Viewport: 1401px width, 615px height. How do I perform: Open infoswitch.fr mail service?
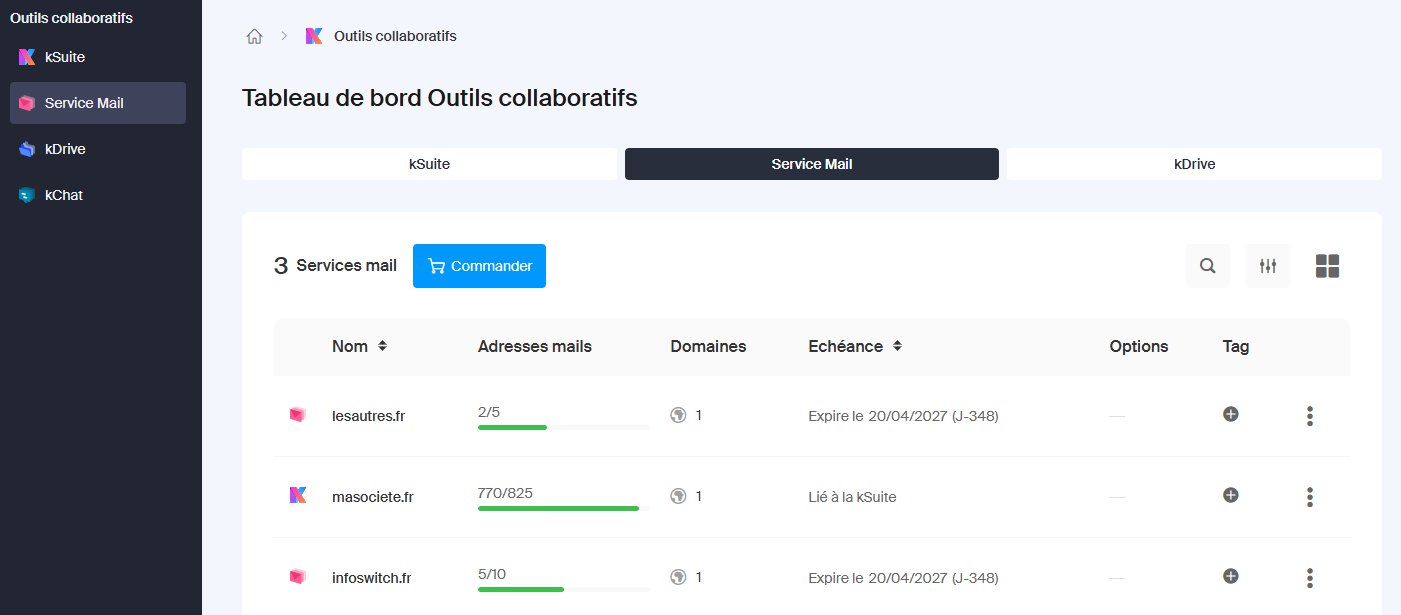[371, 577]
